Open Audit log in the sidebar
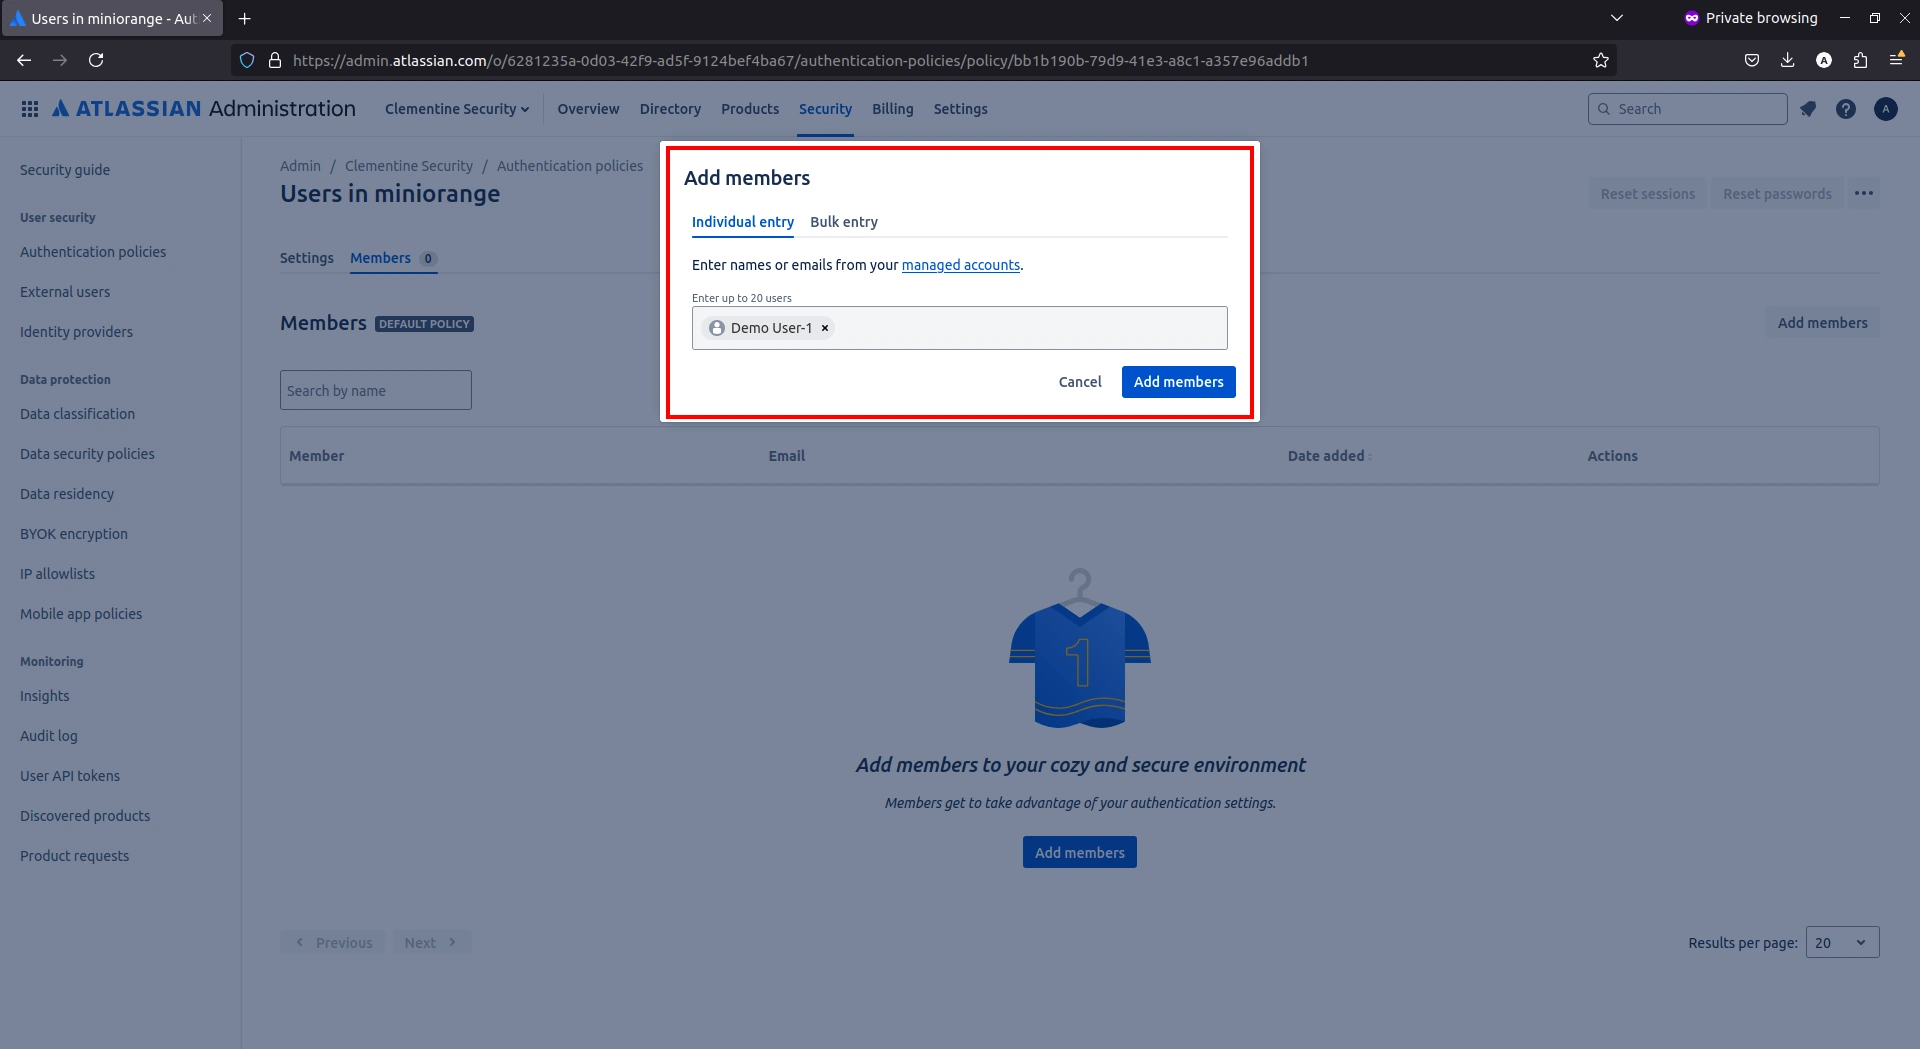Screen dimensions: 1920x1049 (x=48, y=736)
